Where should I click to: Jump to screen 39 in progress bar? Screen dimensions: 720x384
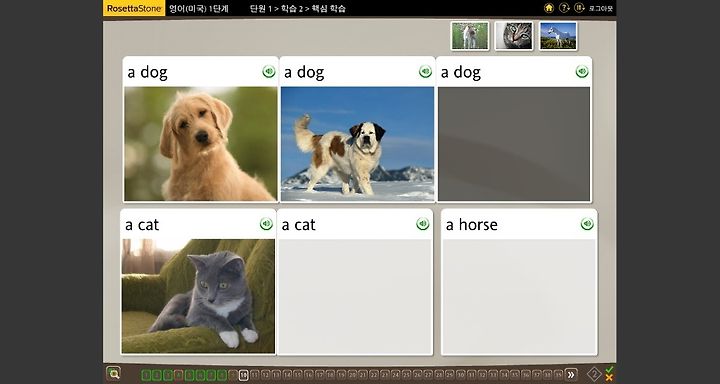pyautogui.click(x=558, y=375)
